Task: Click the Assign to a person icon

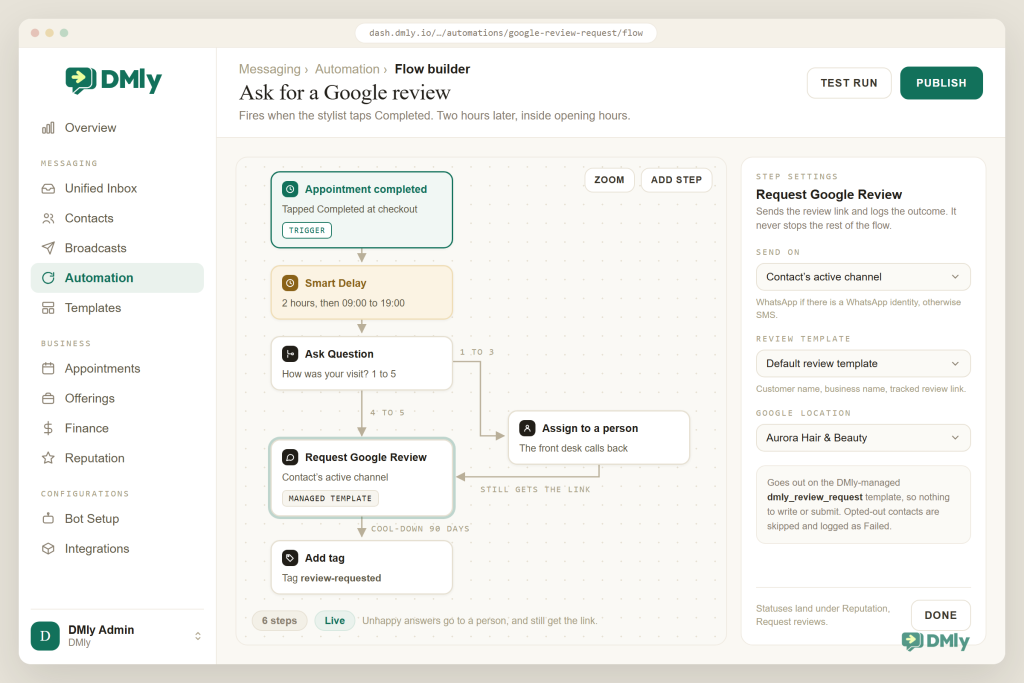Action: point(527,428)
